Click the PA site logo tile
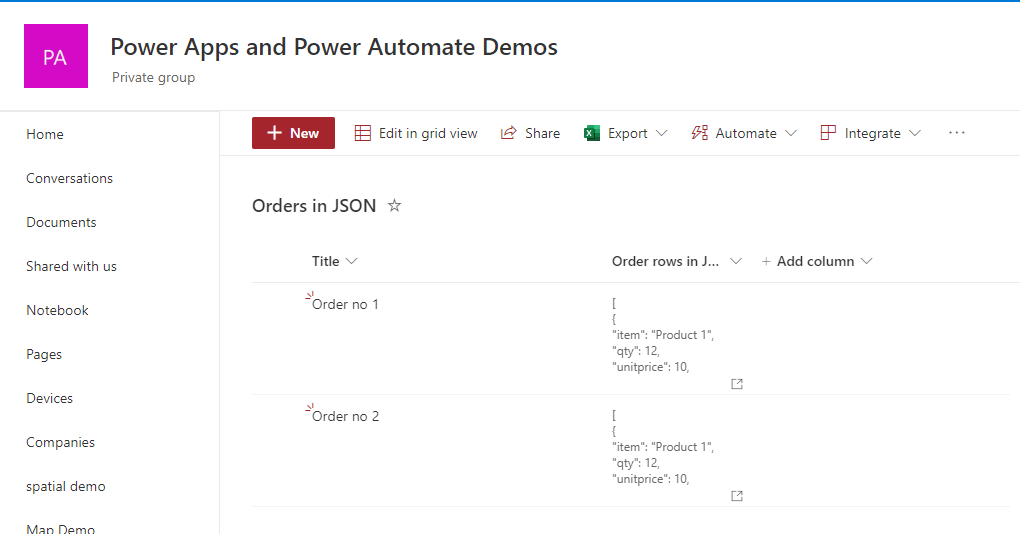 (55, 57)
